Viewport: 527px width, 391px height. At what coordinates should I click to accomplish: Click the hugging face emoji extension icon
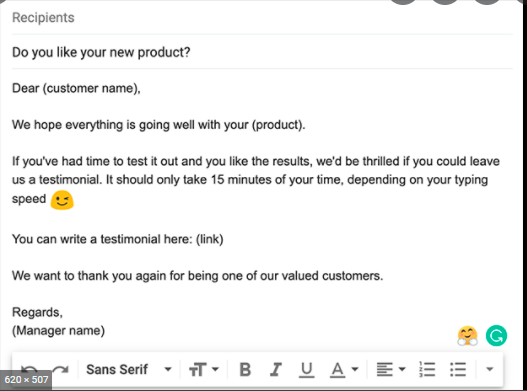468,336
